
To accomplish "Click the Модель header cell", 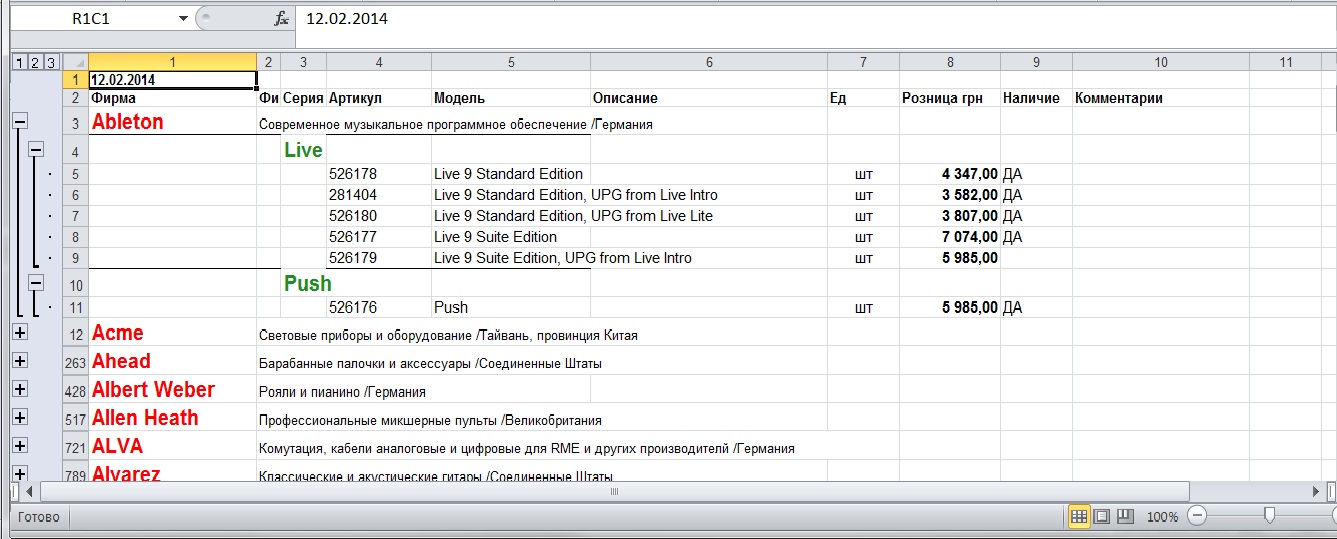I will click(511, 98).
